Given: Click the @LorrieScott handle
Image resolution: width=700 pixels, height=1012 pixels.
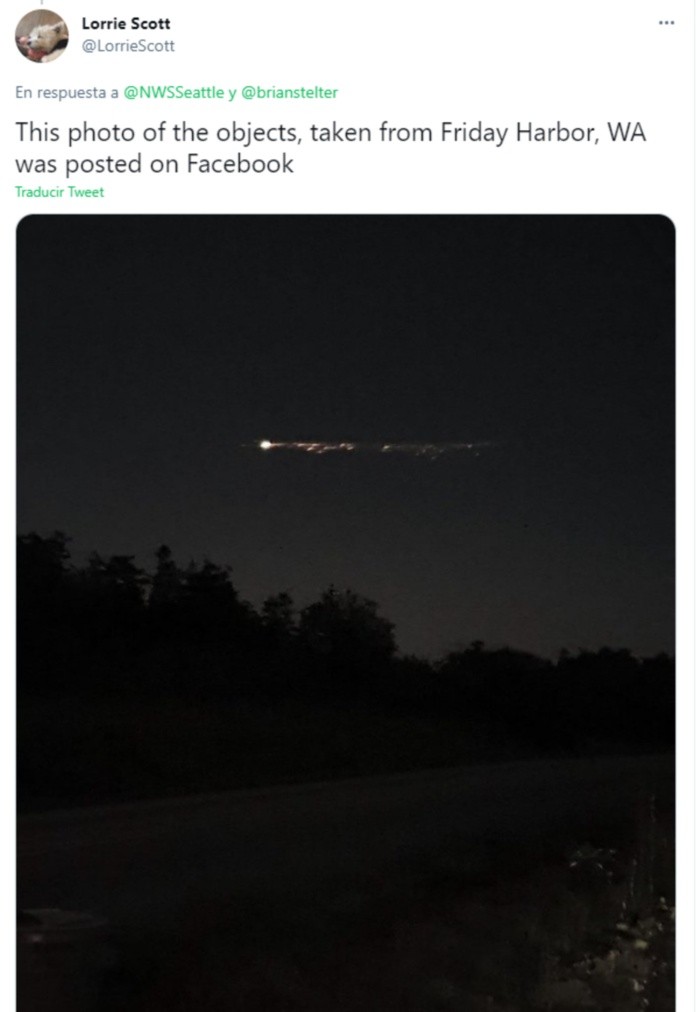Looking at the screenshot, I should tap(128, 45).
